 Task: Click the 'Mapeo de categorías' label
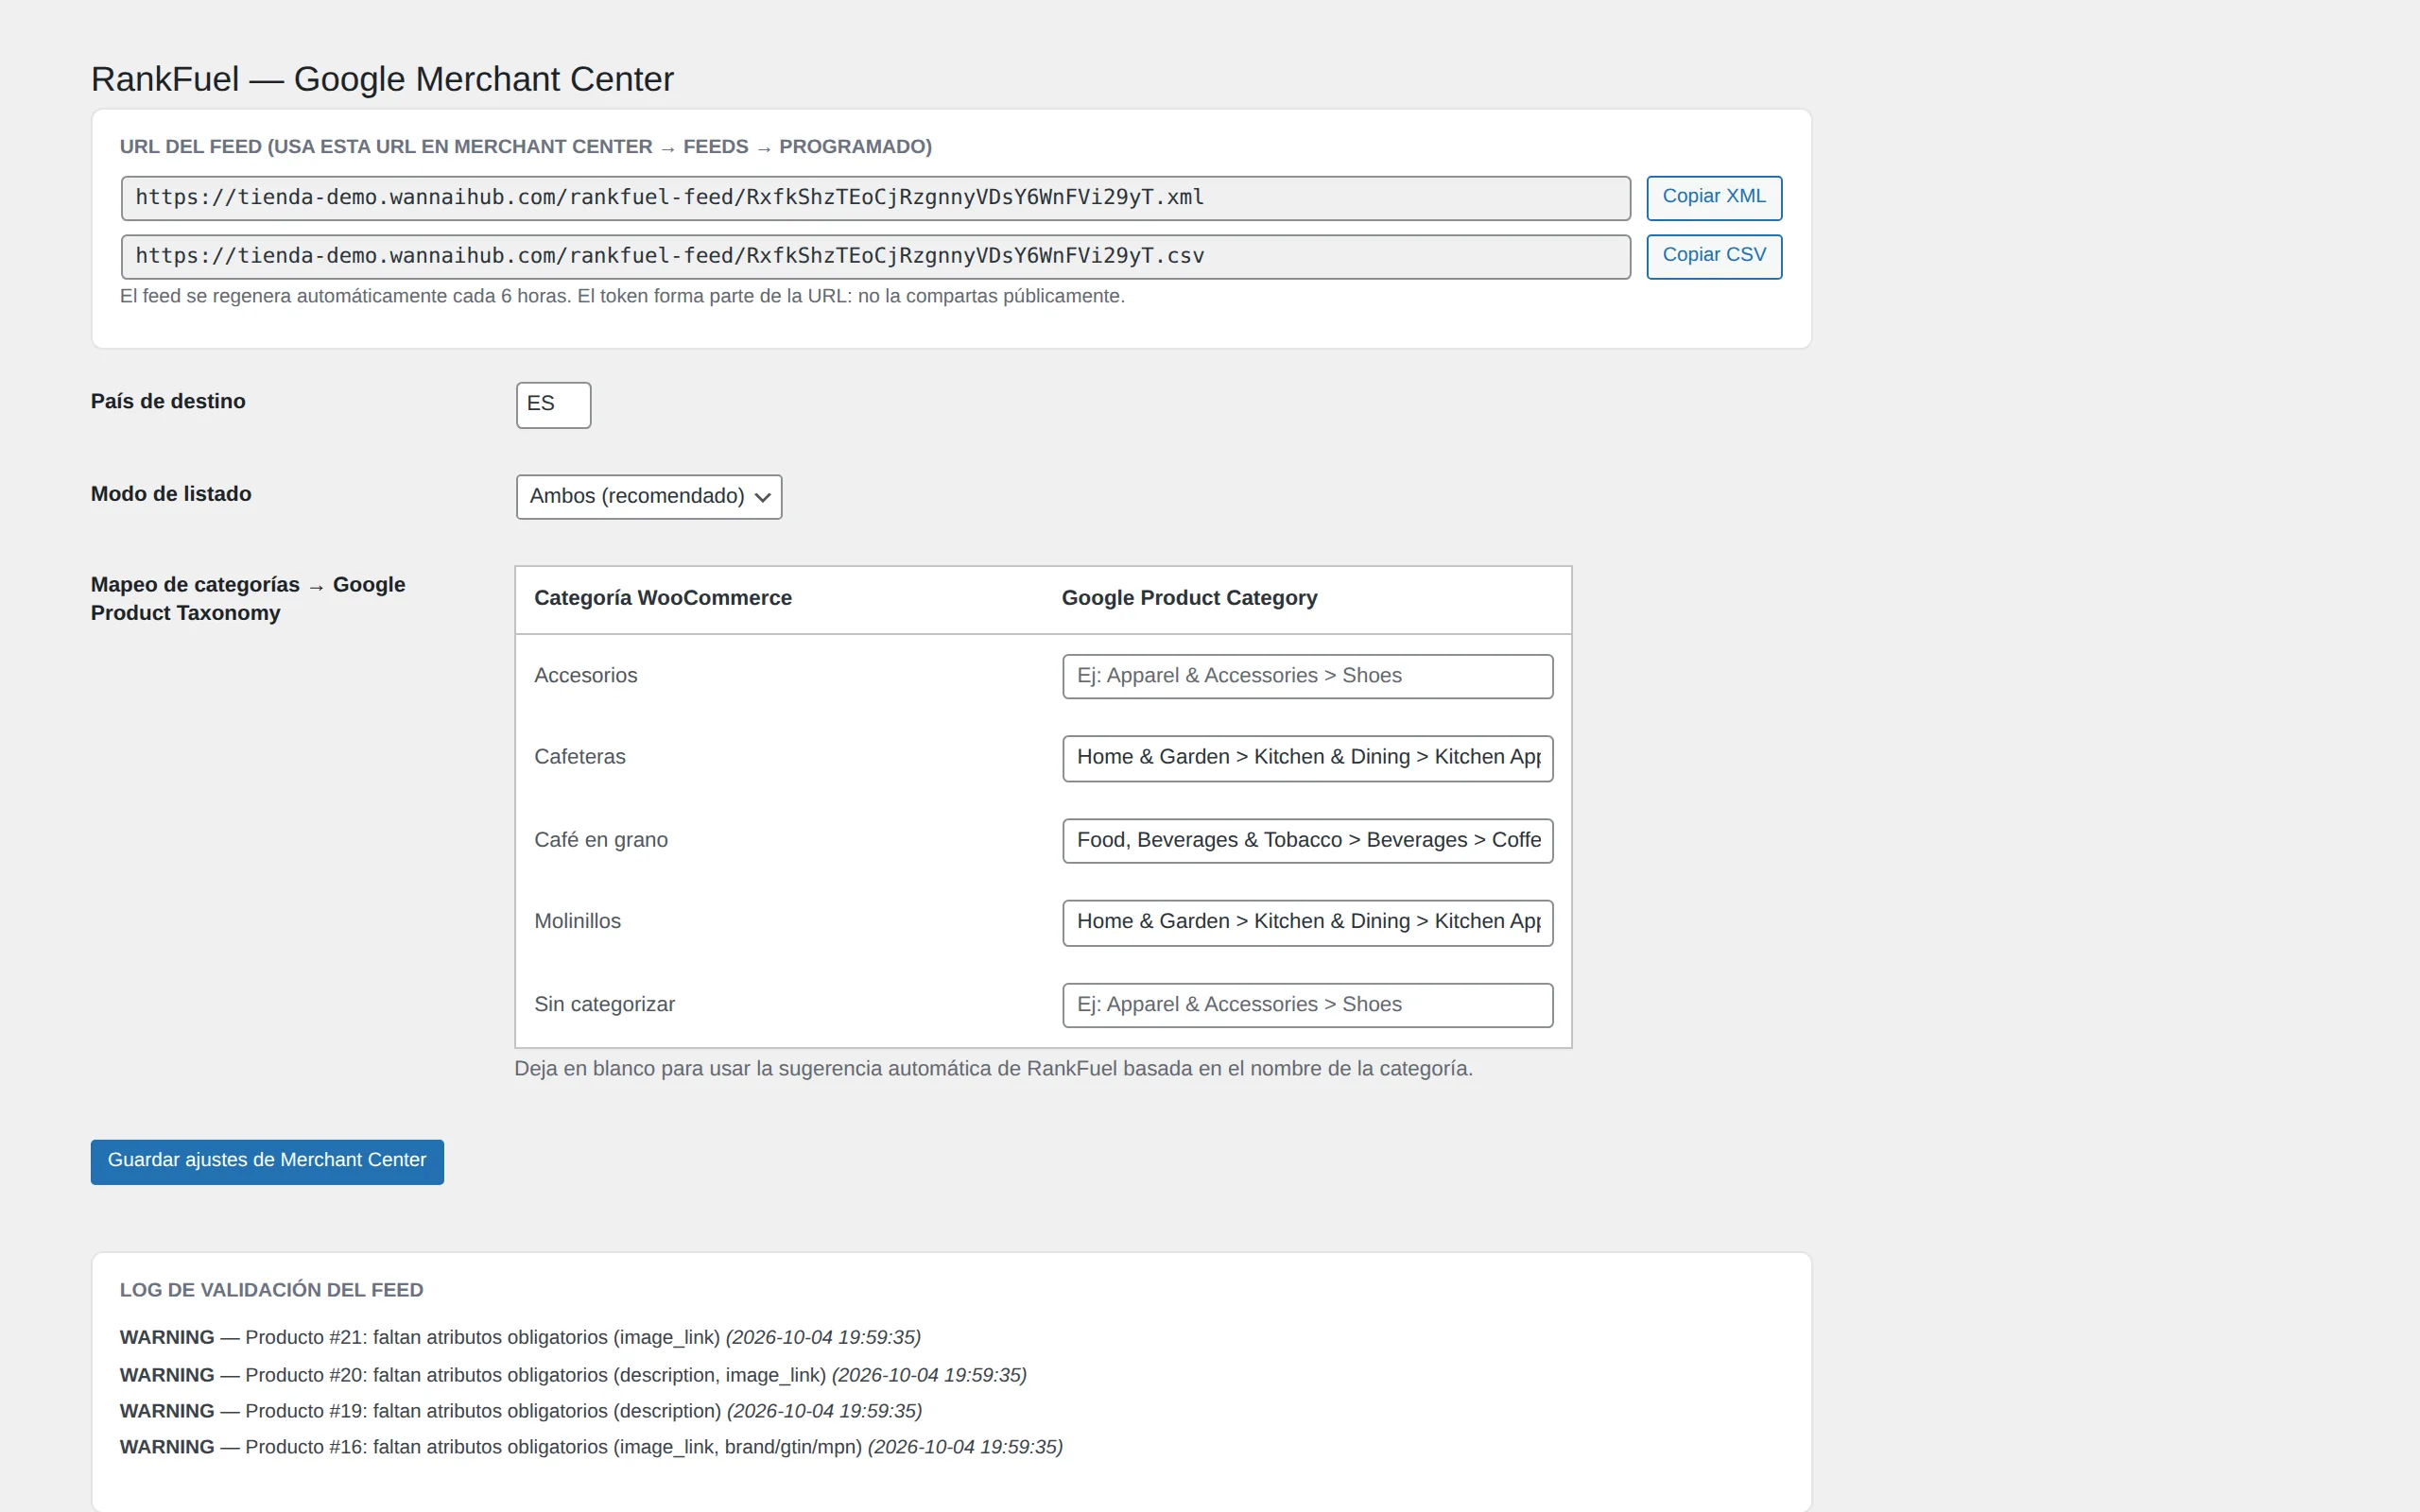point(248,599)
